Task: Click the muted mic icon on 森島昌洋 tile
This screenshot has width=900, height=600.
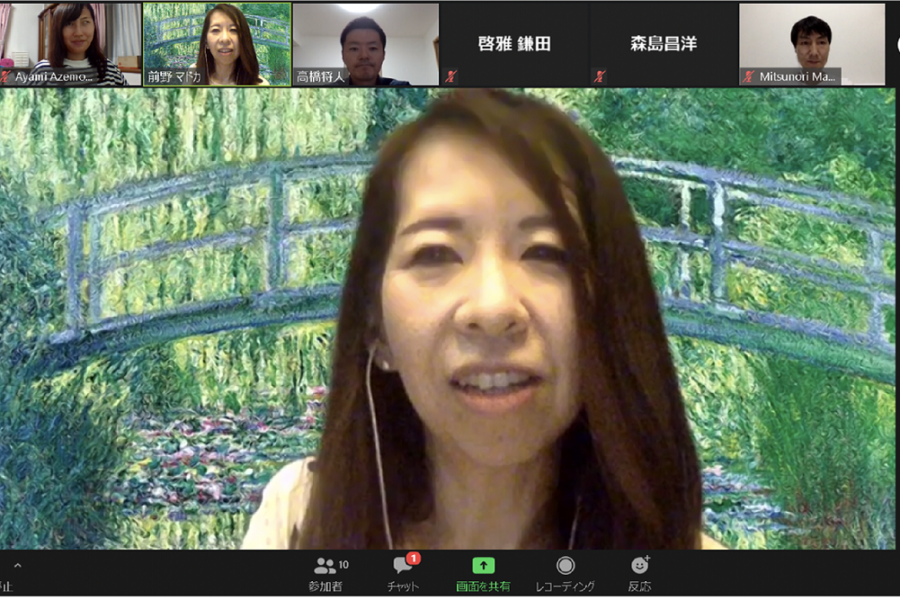Action: tap(600, 76)
